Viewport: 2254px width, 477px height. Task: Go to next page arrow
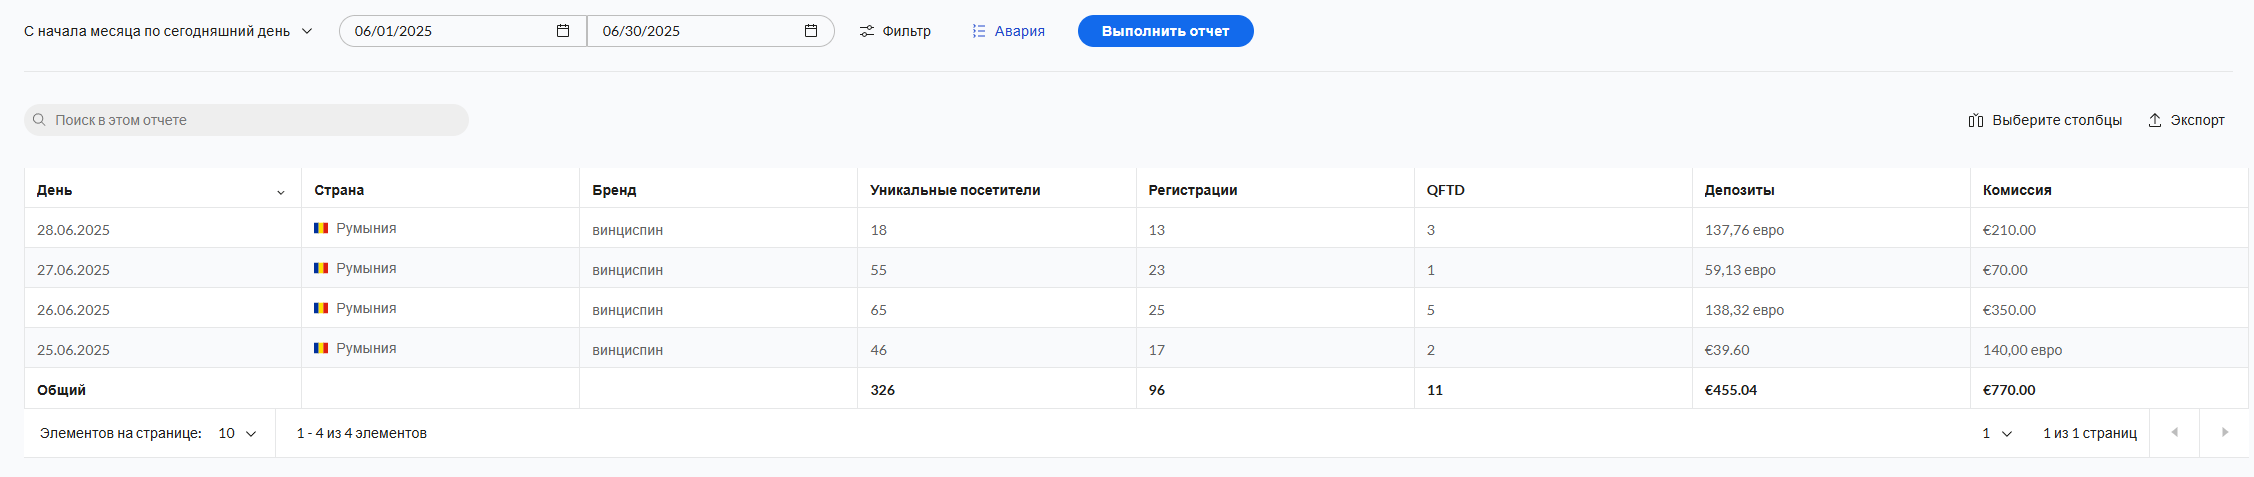[x=2224, y=433]
